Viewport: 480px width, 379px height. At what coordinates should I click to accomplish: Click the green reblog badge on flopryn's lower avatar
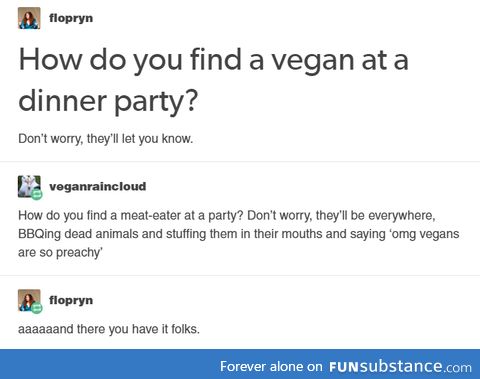[x=37, y=308]
